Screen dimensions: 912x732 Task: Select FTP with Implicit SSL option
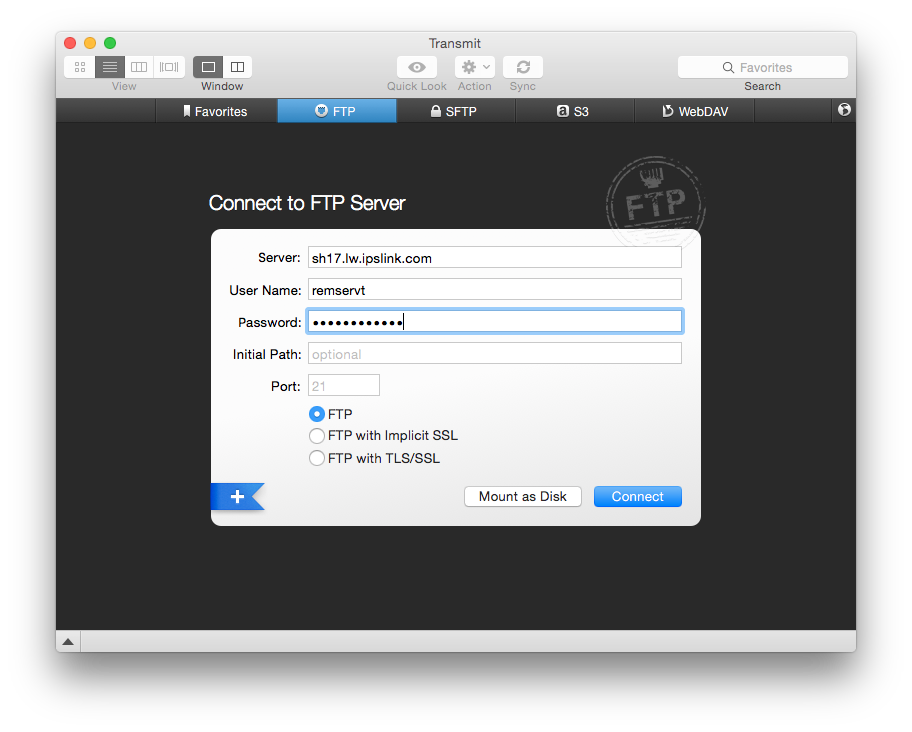[x=317, y=436]
